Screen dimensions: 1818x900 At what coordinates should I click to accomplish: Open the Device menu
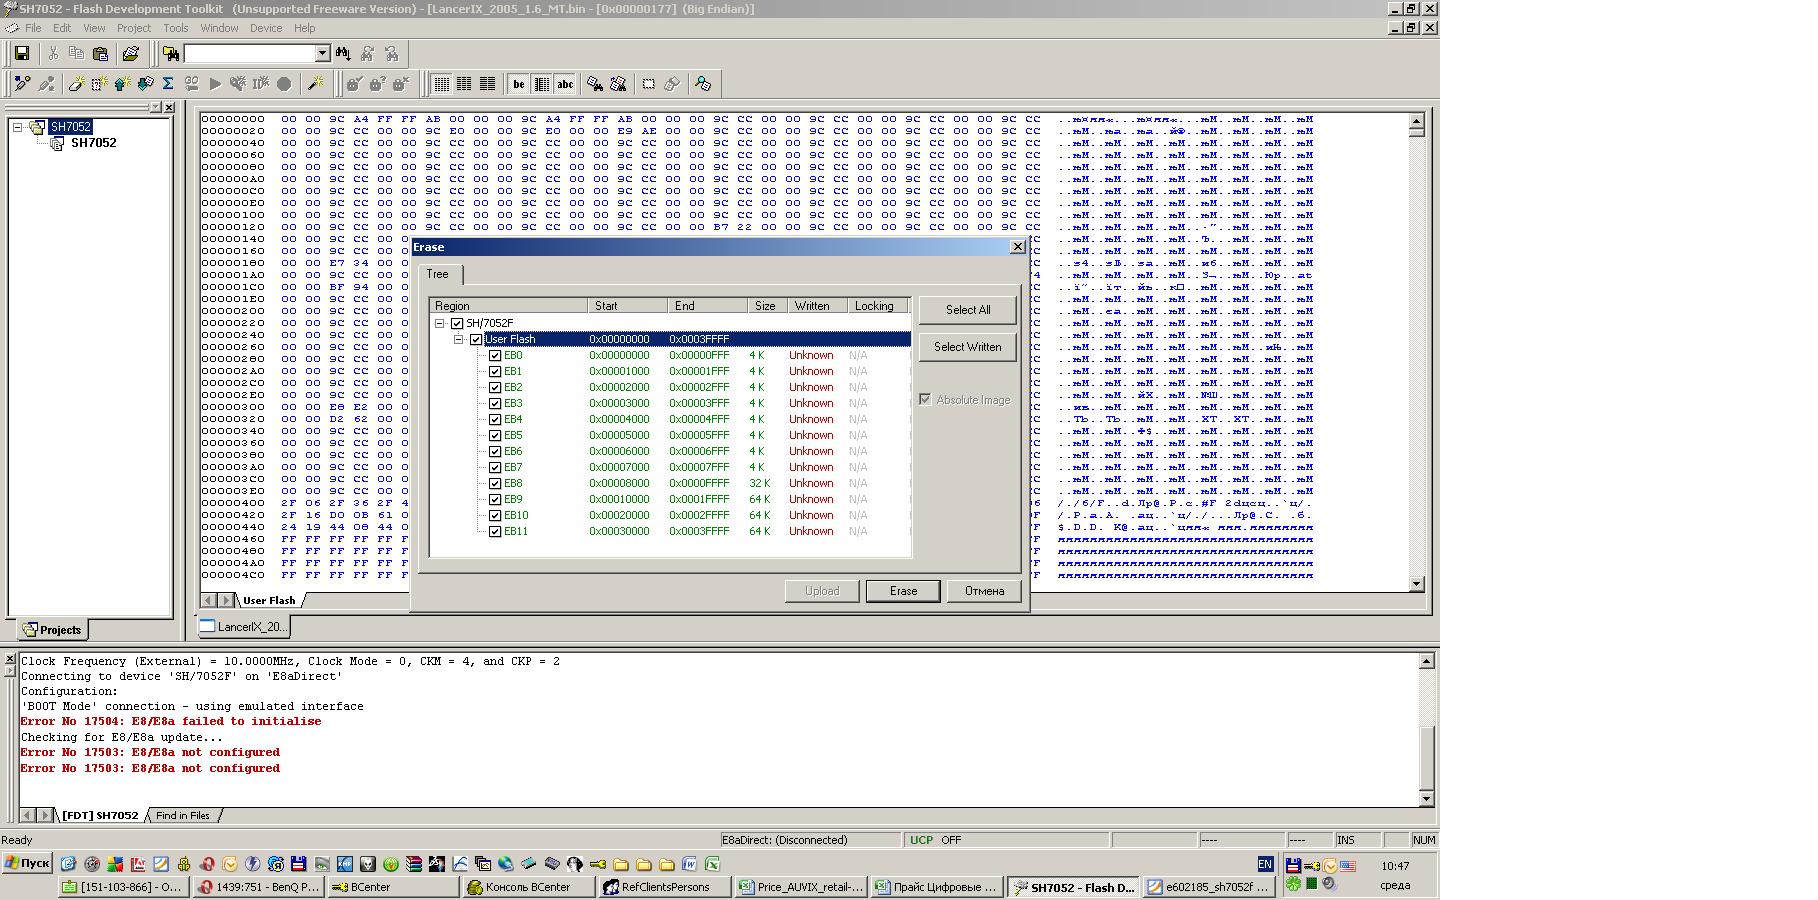click(x=266, y=28)
